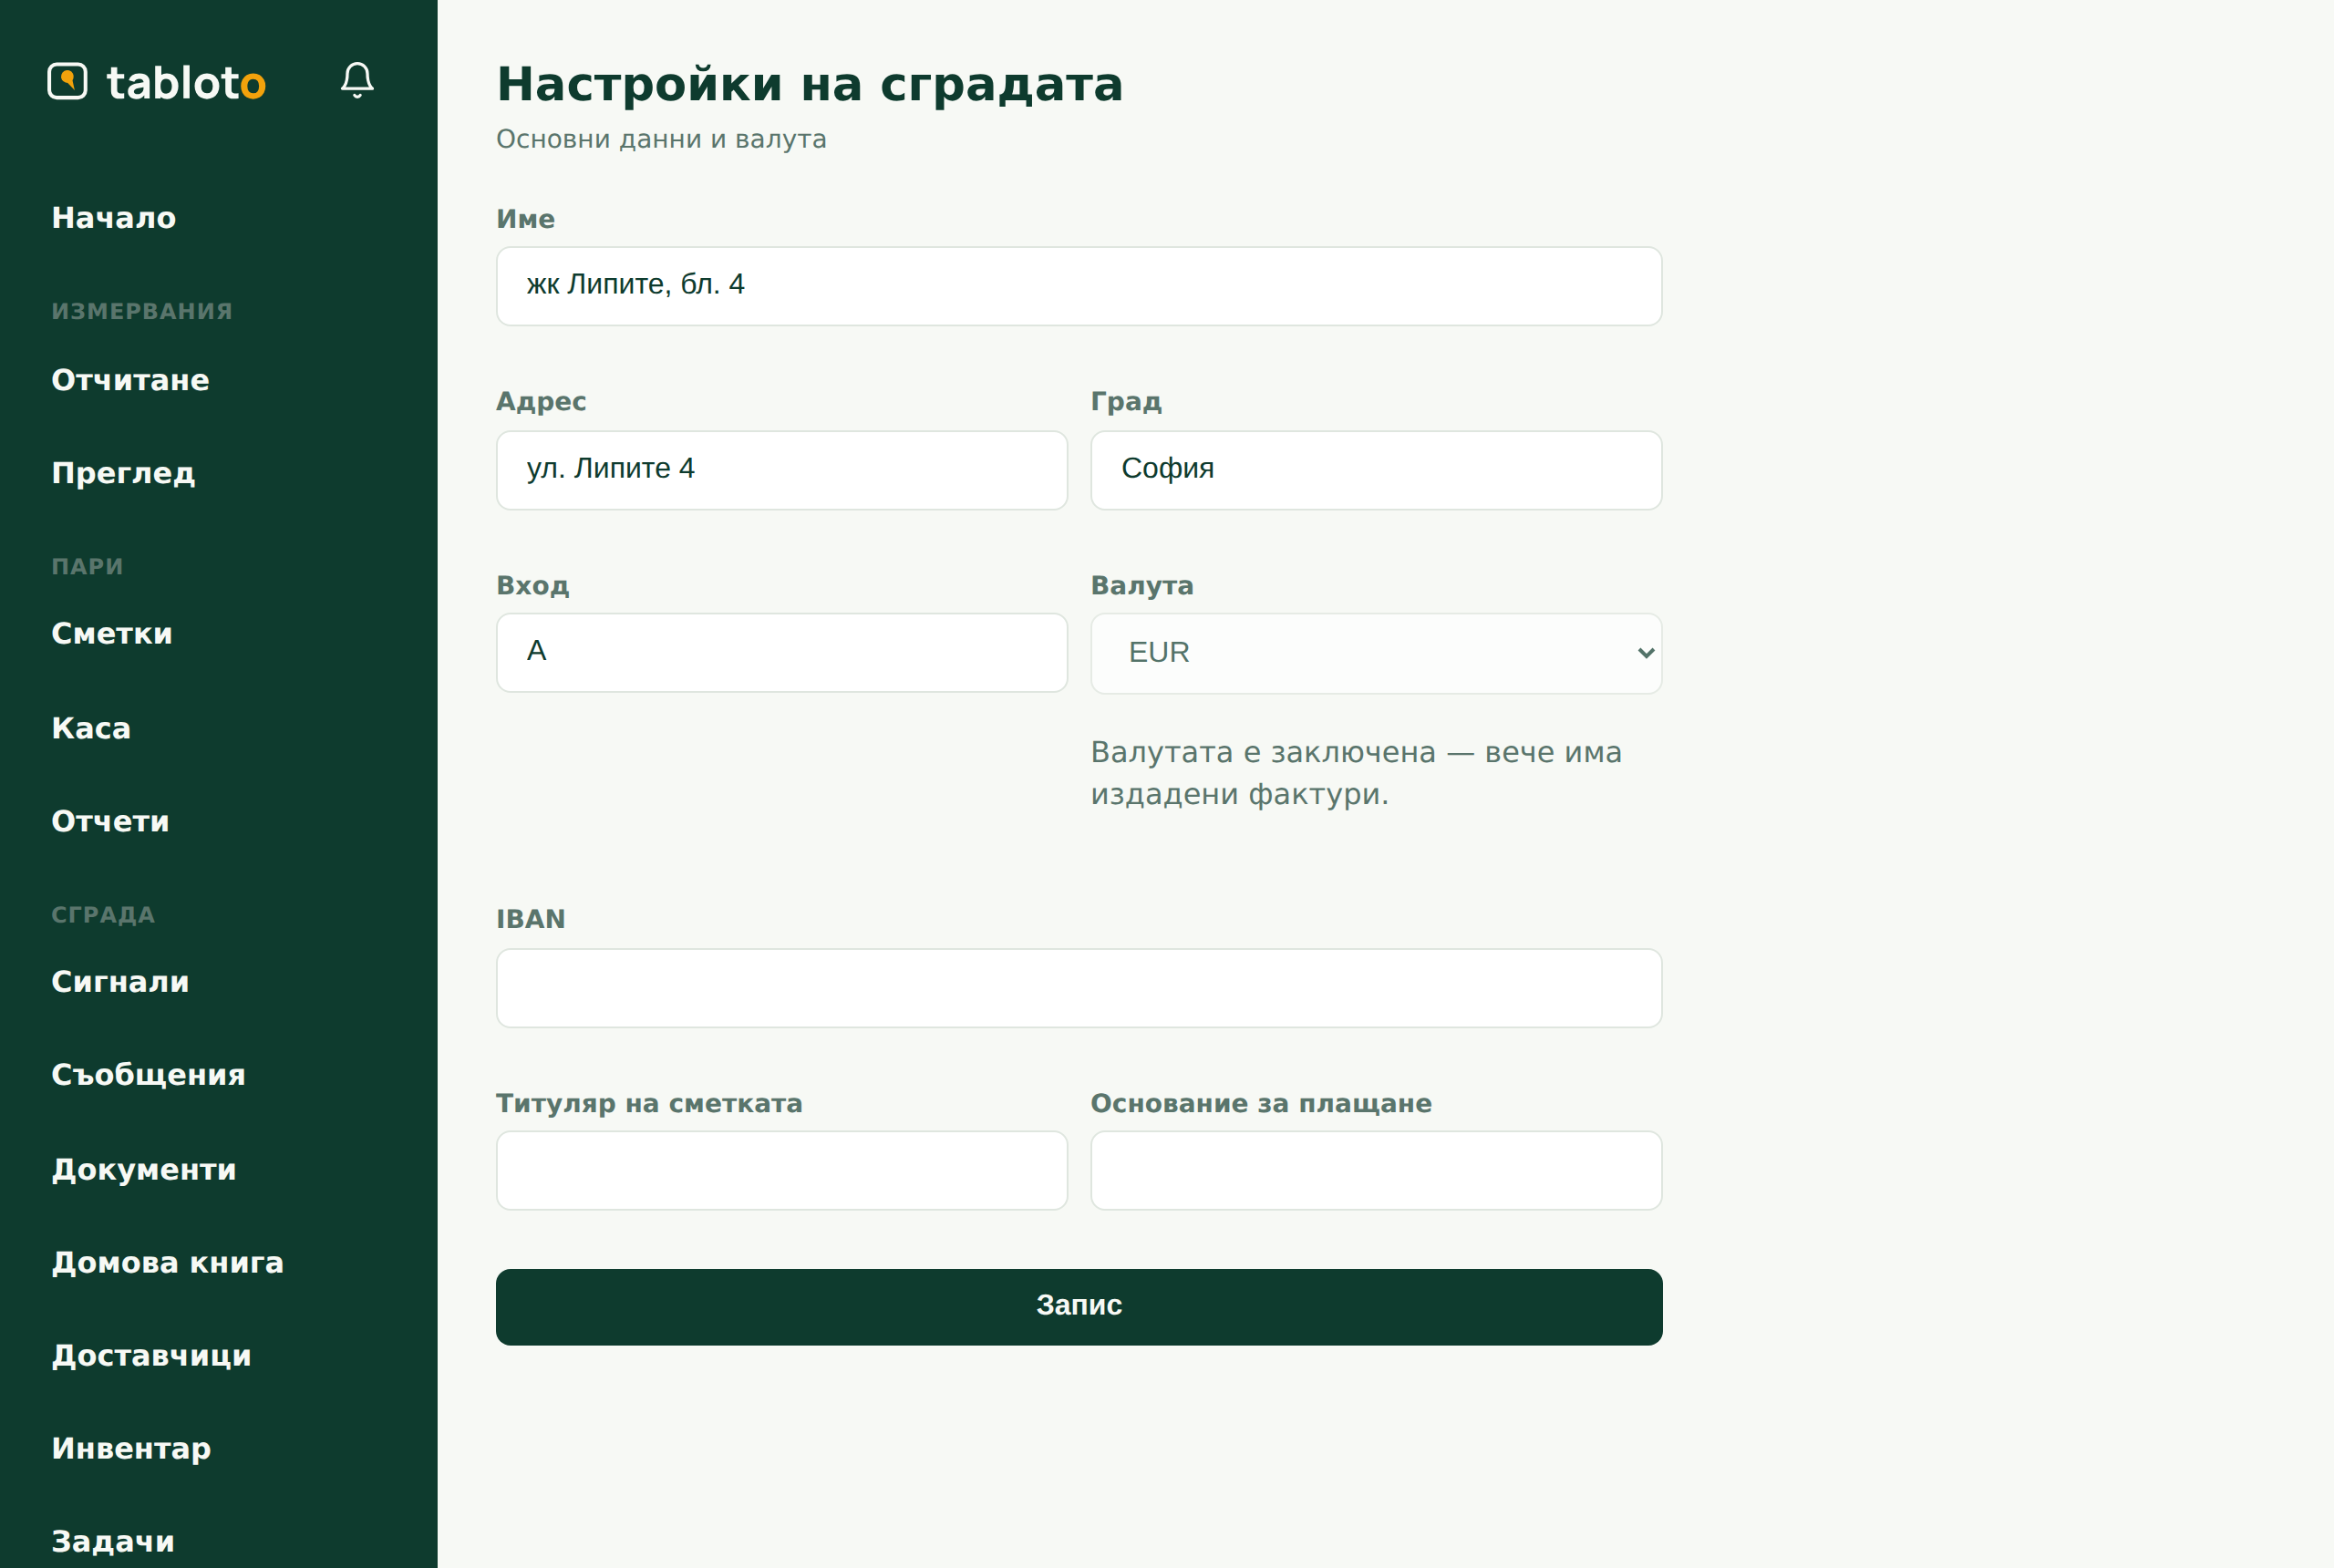The height and width of the screenshot is (1568, 2334).
Task: Click the IBAN field label
Action: [531, 919]
